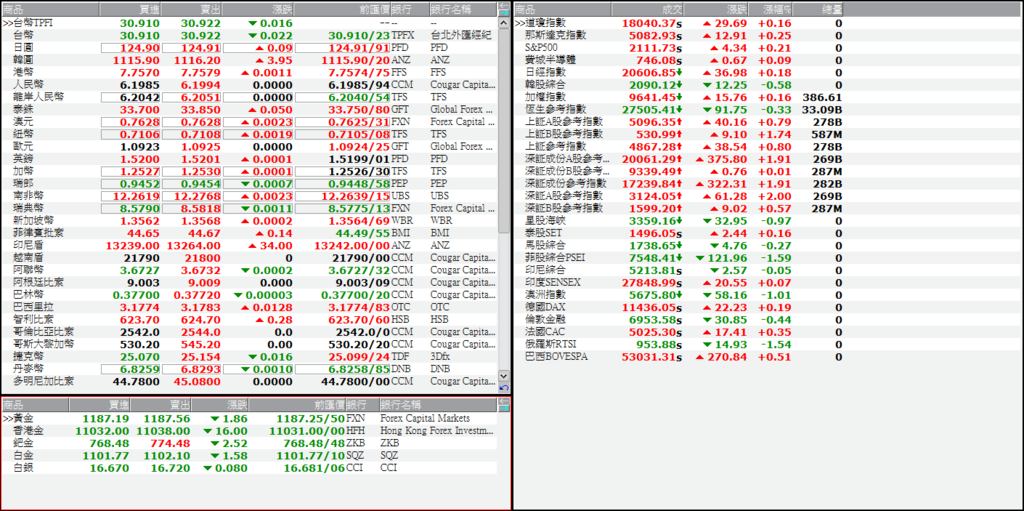Select the 英鎊 row
This screenshot has width=1024, height=511.
249,159
